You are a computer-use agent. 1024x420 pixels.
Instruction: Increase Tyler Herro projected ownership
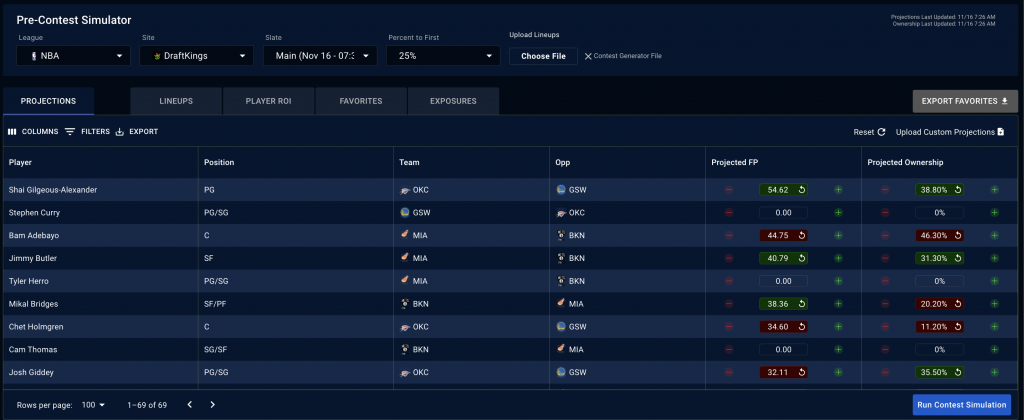pos(995,282)
